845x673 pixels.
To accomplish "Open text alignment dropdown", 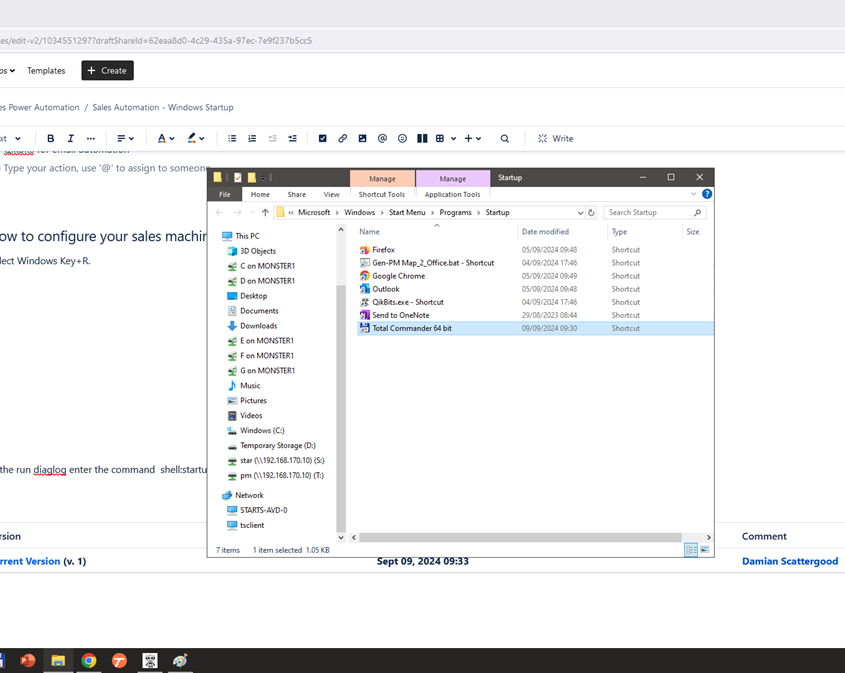I will (125, 138).
